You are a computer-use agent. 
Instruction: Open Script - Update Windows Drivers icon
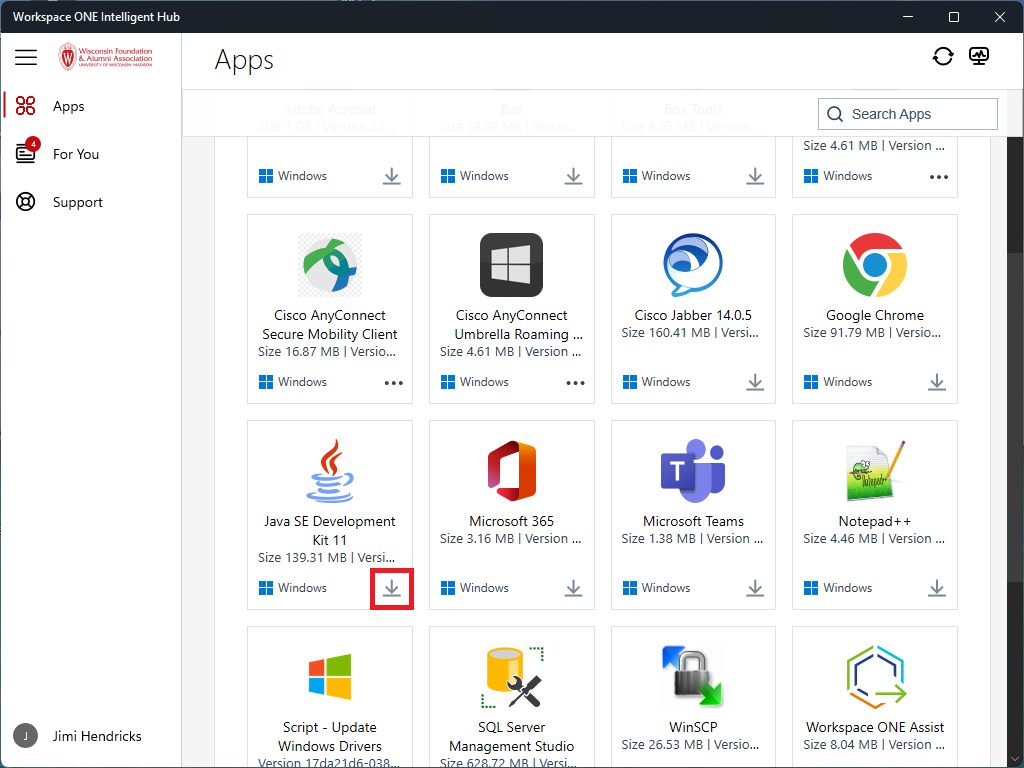coord(330,677)
